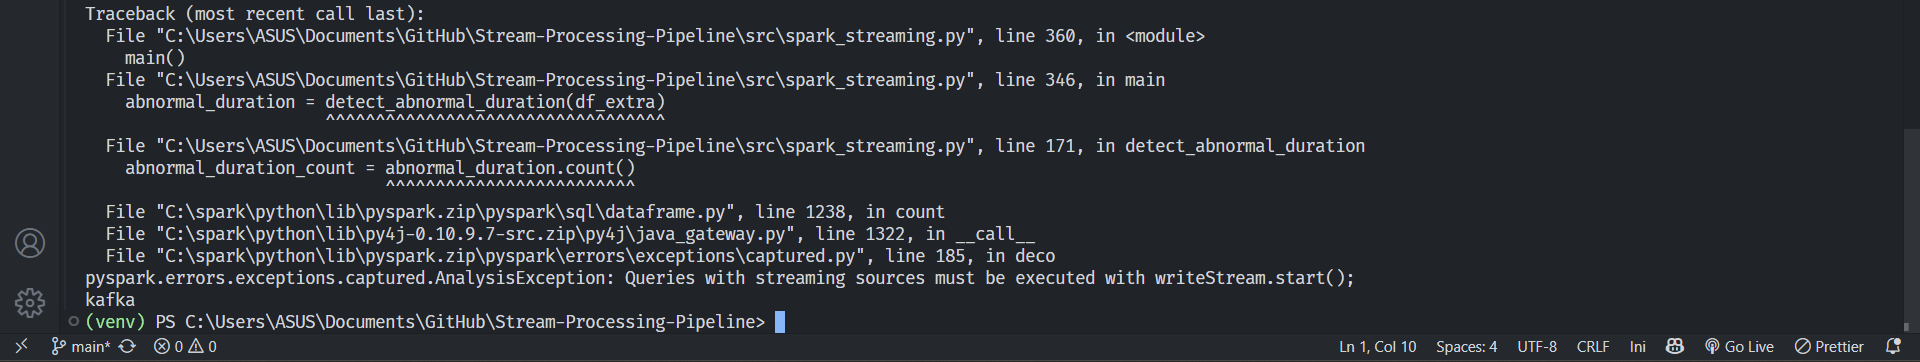Change end of line sequence CRLF
The image size is (1920, 362).
(1593, 346)
